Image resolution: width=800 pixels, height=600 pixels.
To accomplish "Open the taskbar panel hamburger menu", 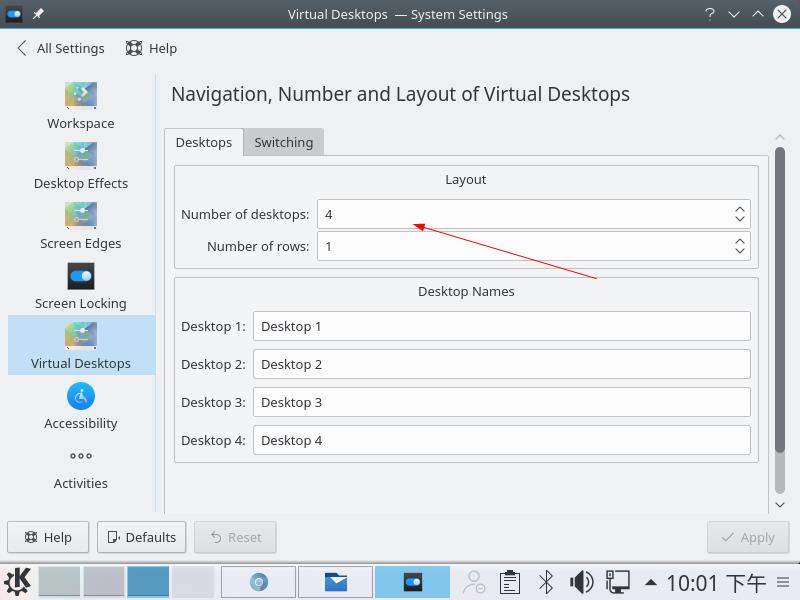I will coord(783,582).
